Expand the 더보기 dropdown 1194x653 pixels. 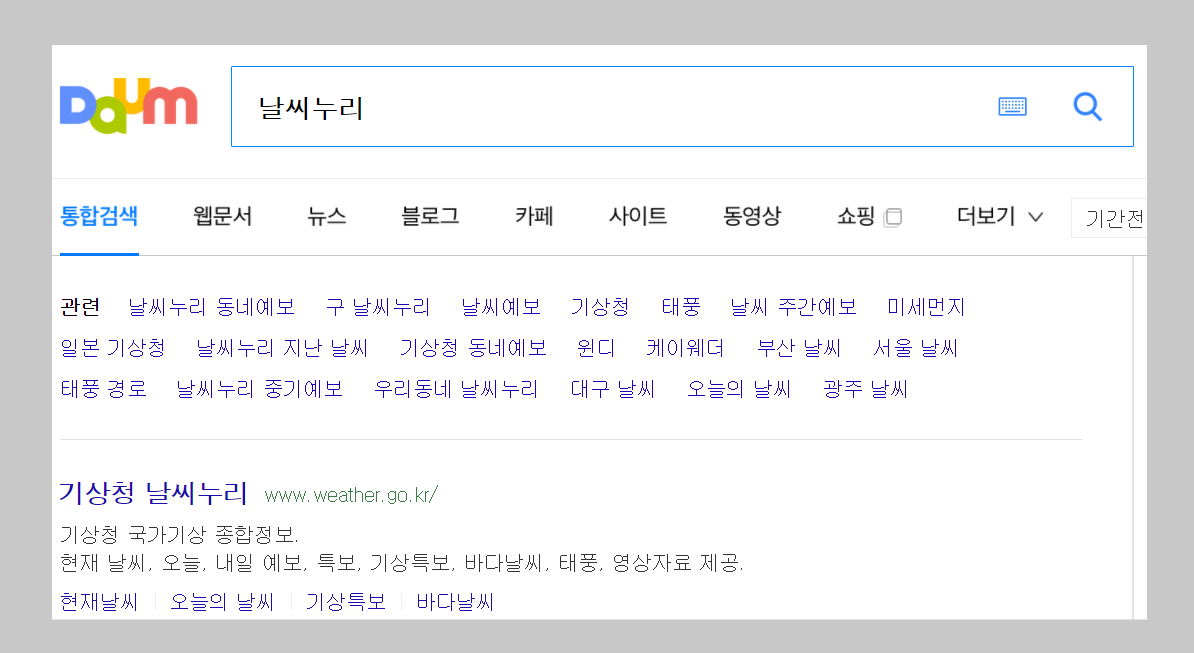999,216
